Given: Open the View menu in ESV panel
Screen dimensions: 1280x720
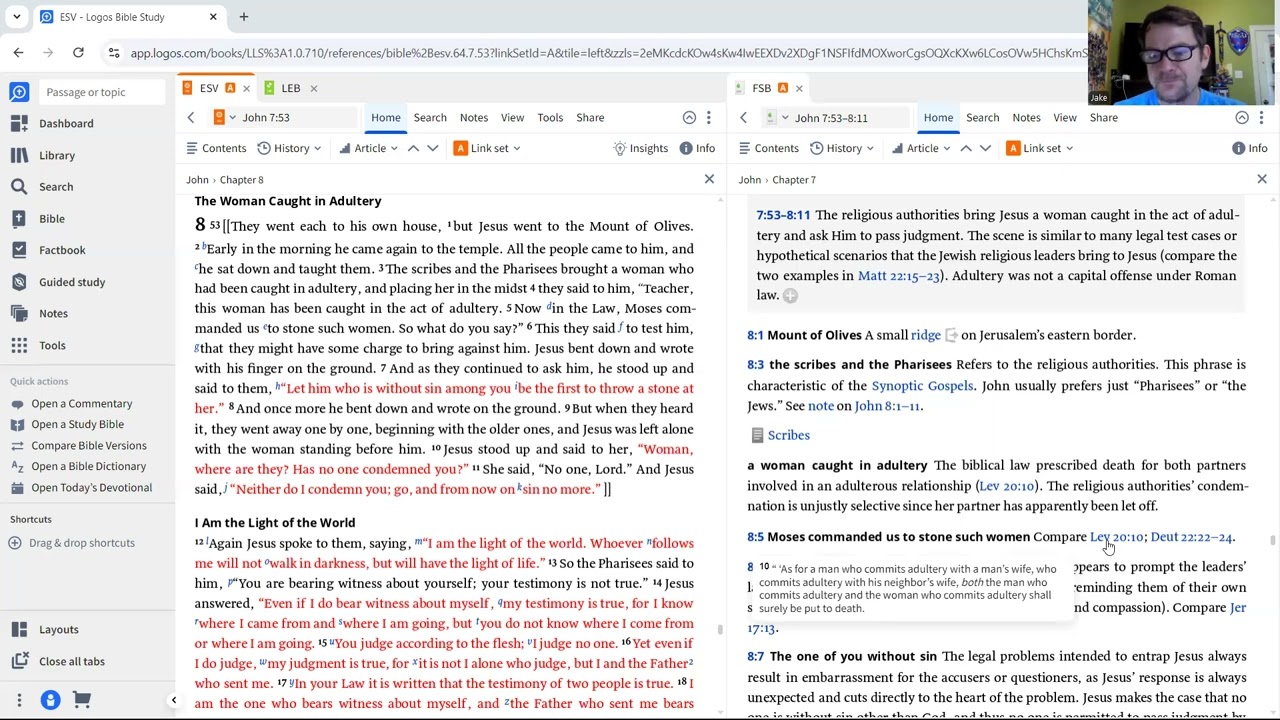Looking at the screenshot, I should click(x=512, y=118).
